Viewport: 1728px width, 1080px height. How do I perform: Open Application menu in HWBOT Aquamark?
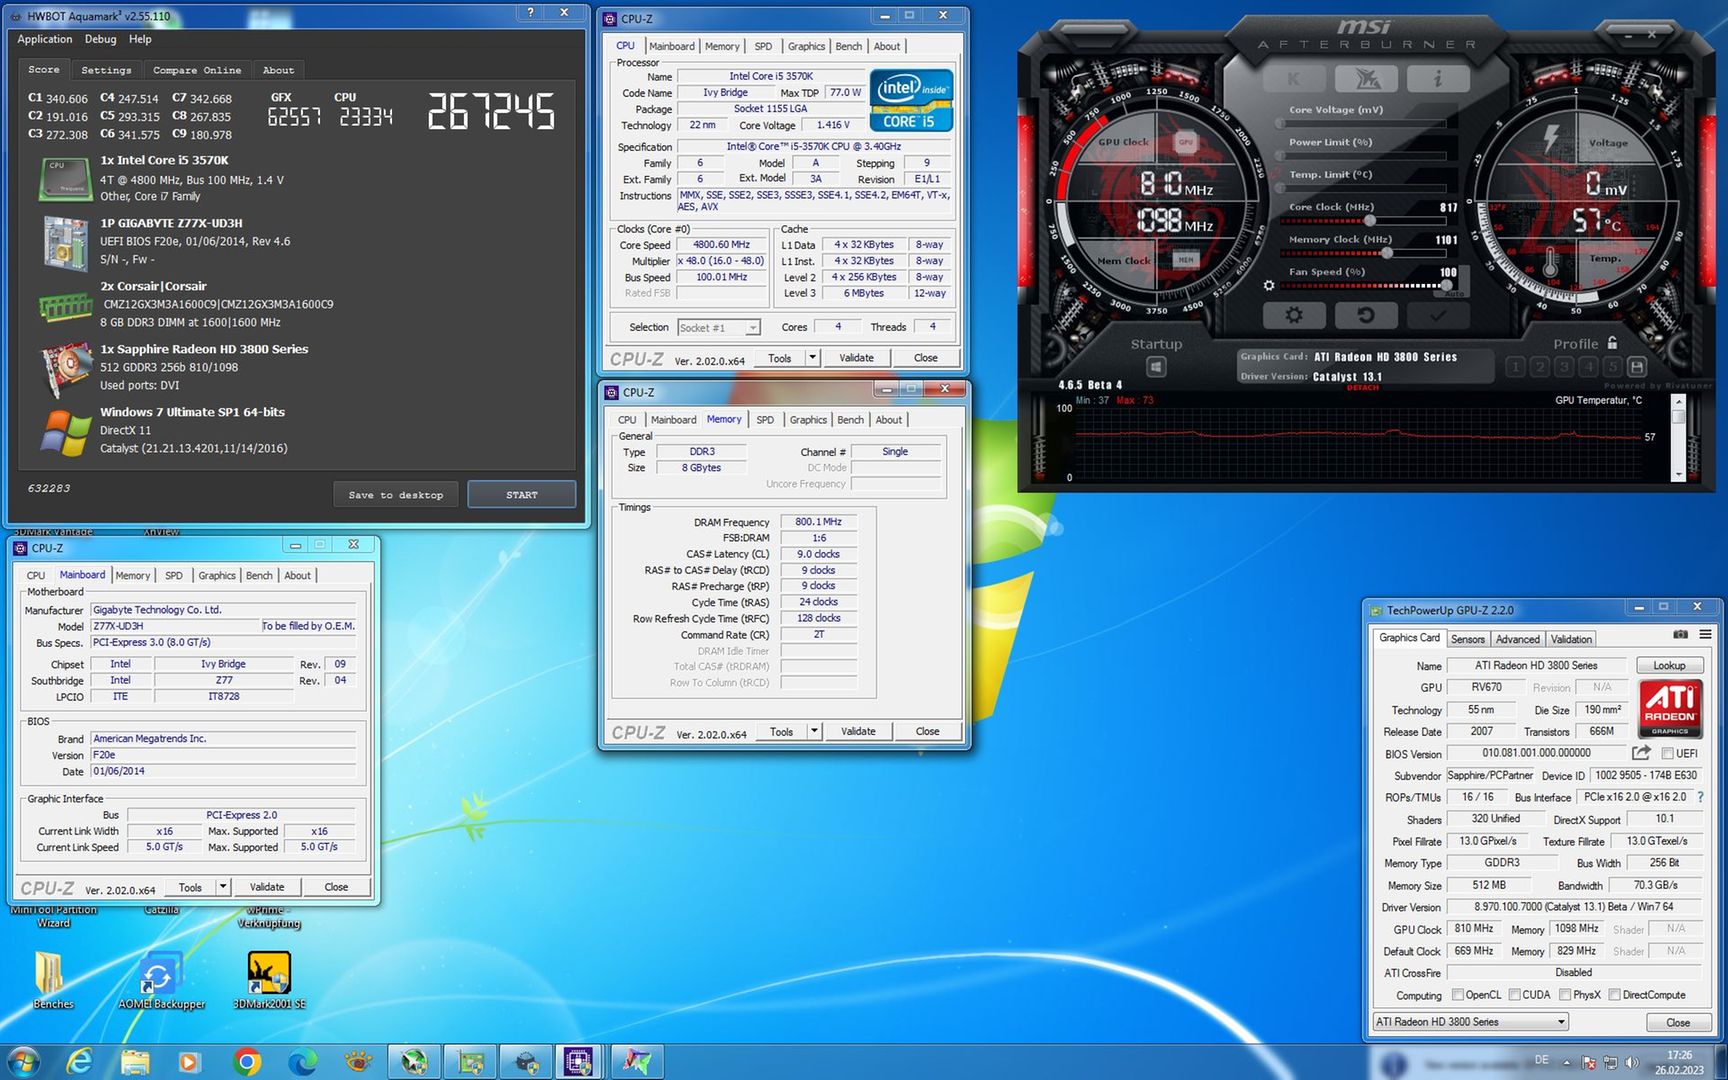(45, 39)
